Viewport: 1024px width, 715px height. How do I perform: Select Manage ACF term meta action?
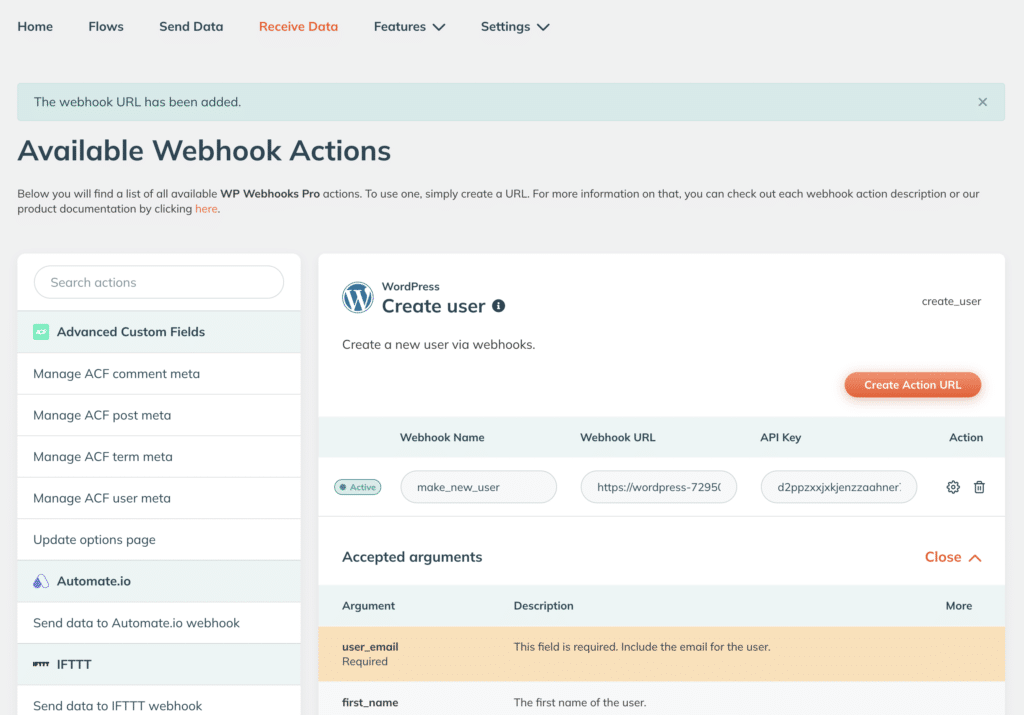pyautogui.click(x=159, y=456)
